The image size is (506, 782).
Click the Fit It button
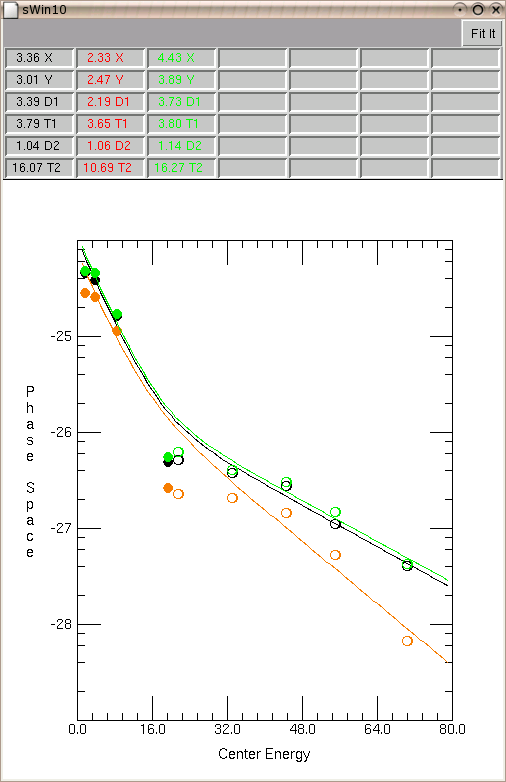tap(482, 33)
